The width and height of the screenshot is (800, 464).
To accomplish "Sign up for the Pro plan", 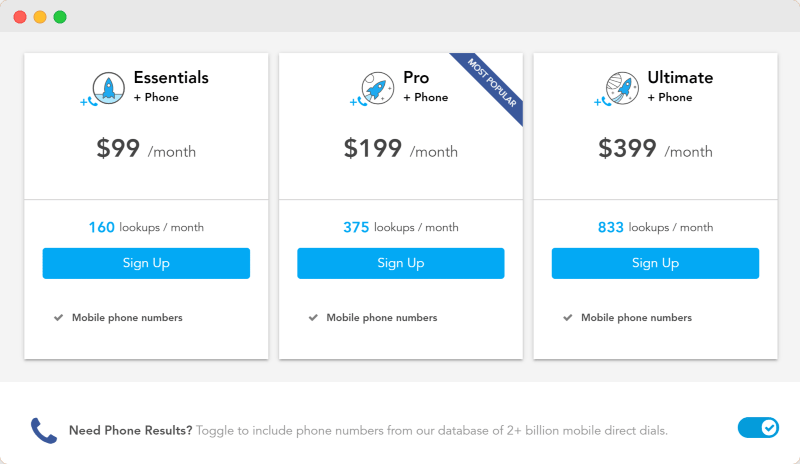I will [x=401, y=263].
